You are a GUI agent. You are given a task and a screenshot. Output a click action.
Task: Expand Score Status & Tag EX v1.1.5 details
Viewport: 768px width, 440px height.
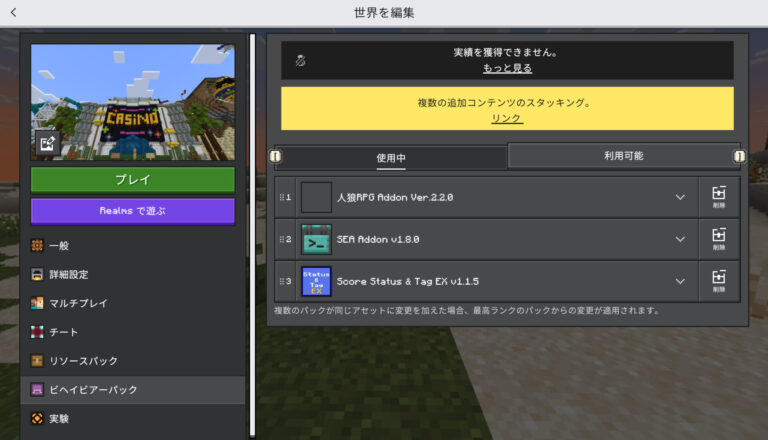click(x=680, y=282)
